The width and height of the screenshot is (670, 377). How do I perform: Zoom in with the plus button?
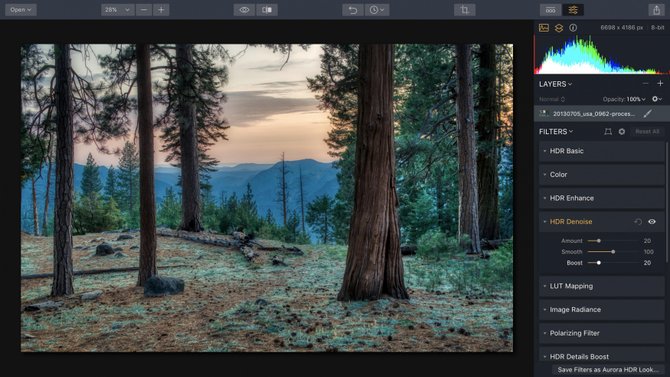[161, 9]
